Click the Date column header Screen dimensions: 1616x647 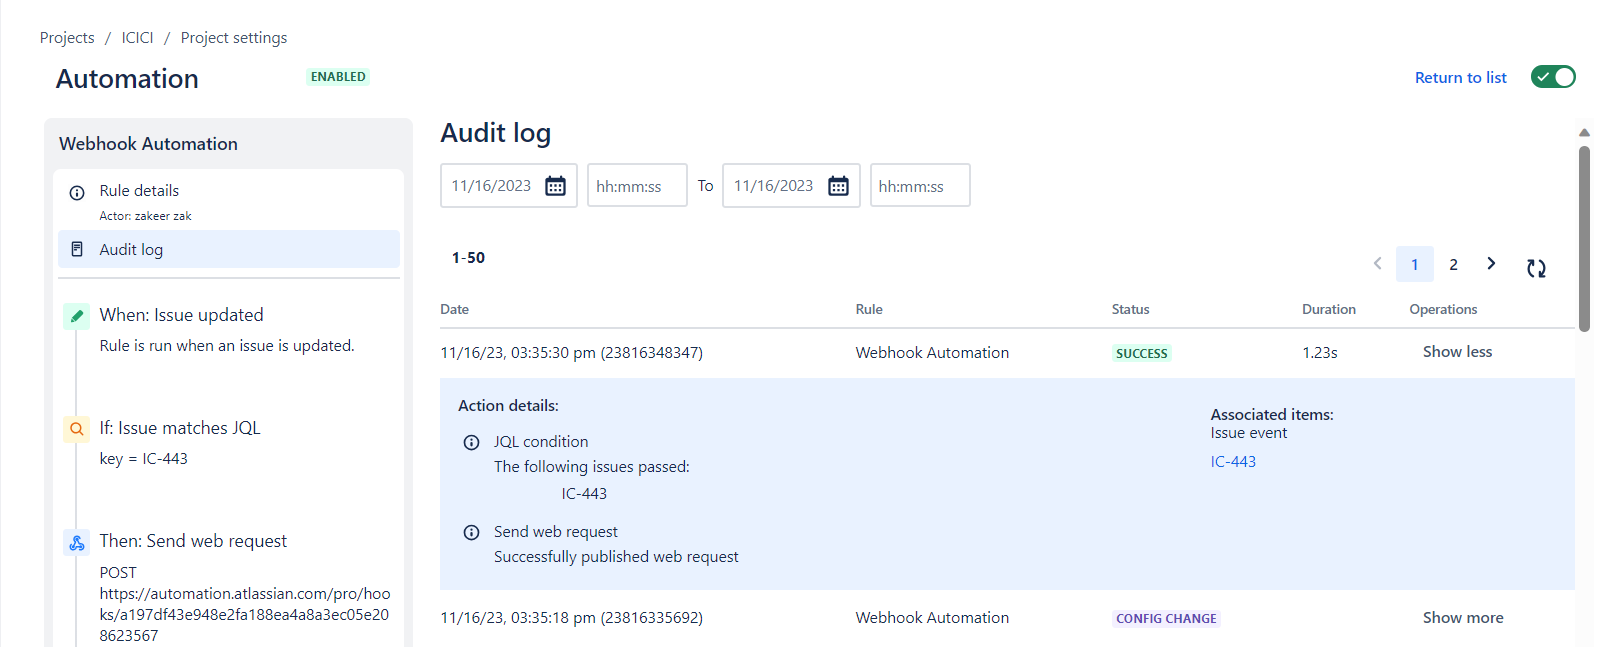454,310
